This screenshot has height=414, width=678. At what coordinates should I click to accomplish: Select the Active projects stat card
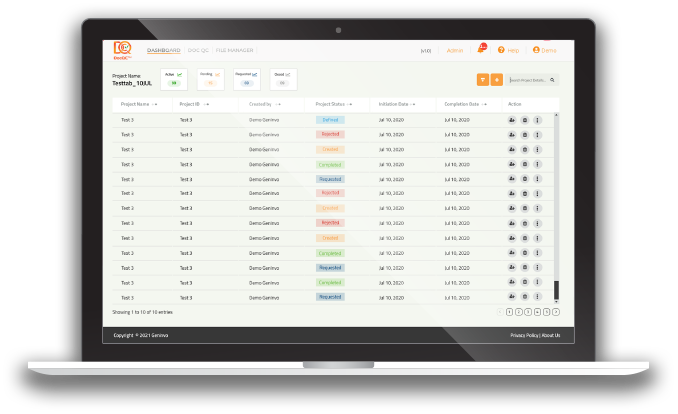pos(174,79)
